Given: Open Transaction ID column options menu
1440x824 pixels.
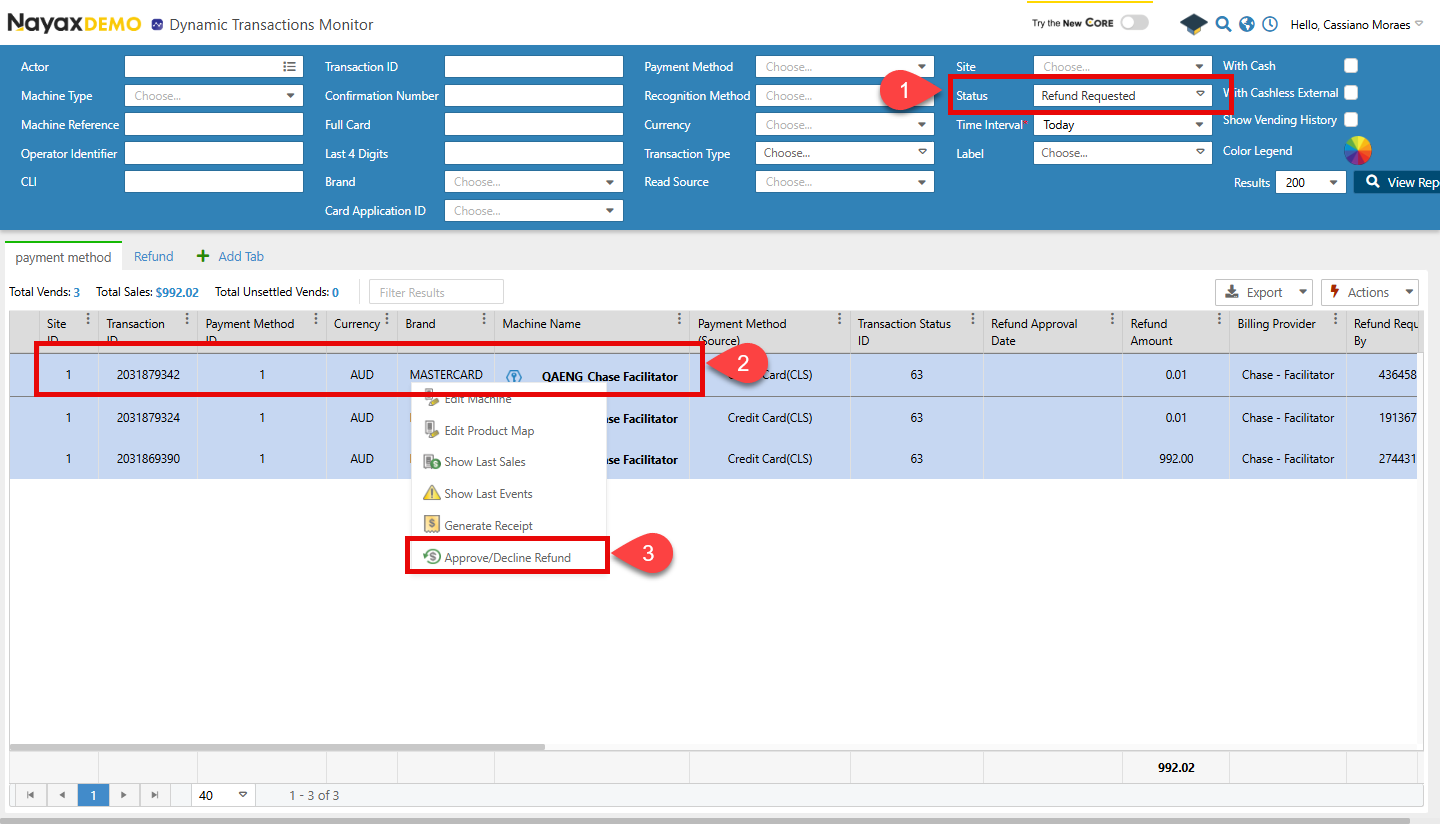Looking at the screenshot, I should click(187, 320).
